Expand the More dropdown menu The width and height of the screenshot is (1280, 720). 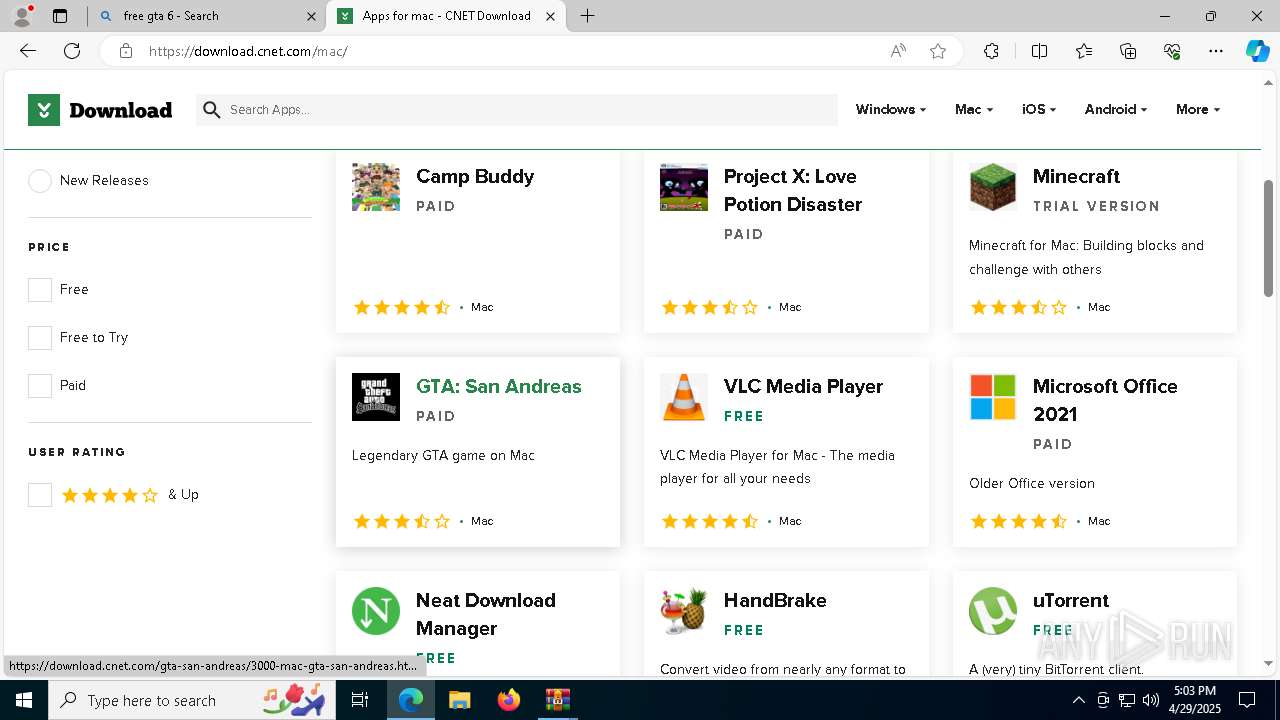[1198, 110]
